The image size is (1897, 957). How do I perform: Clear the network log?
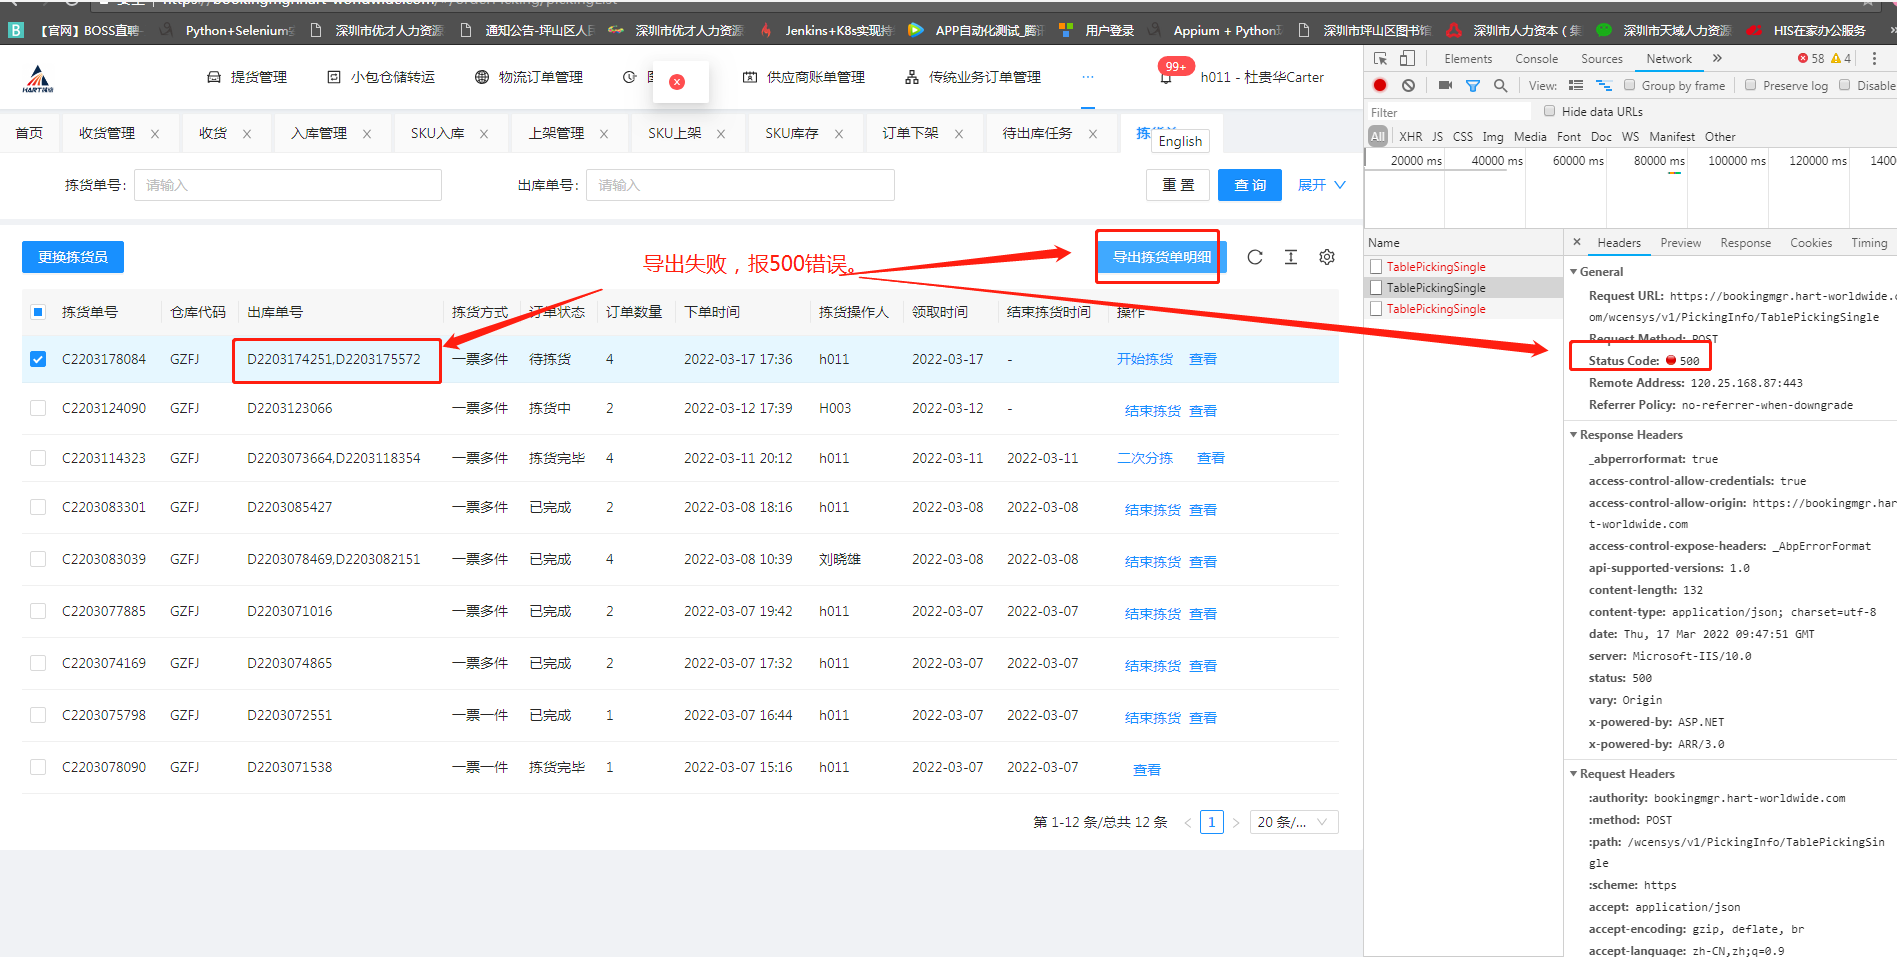coord(1408,86)
